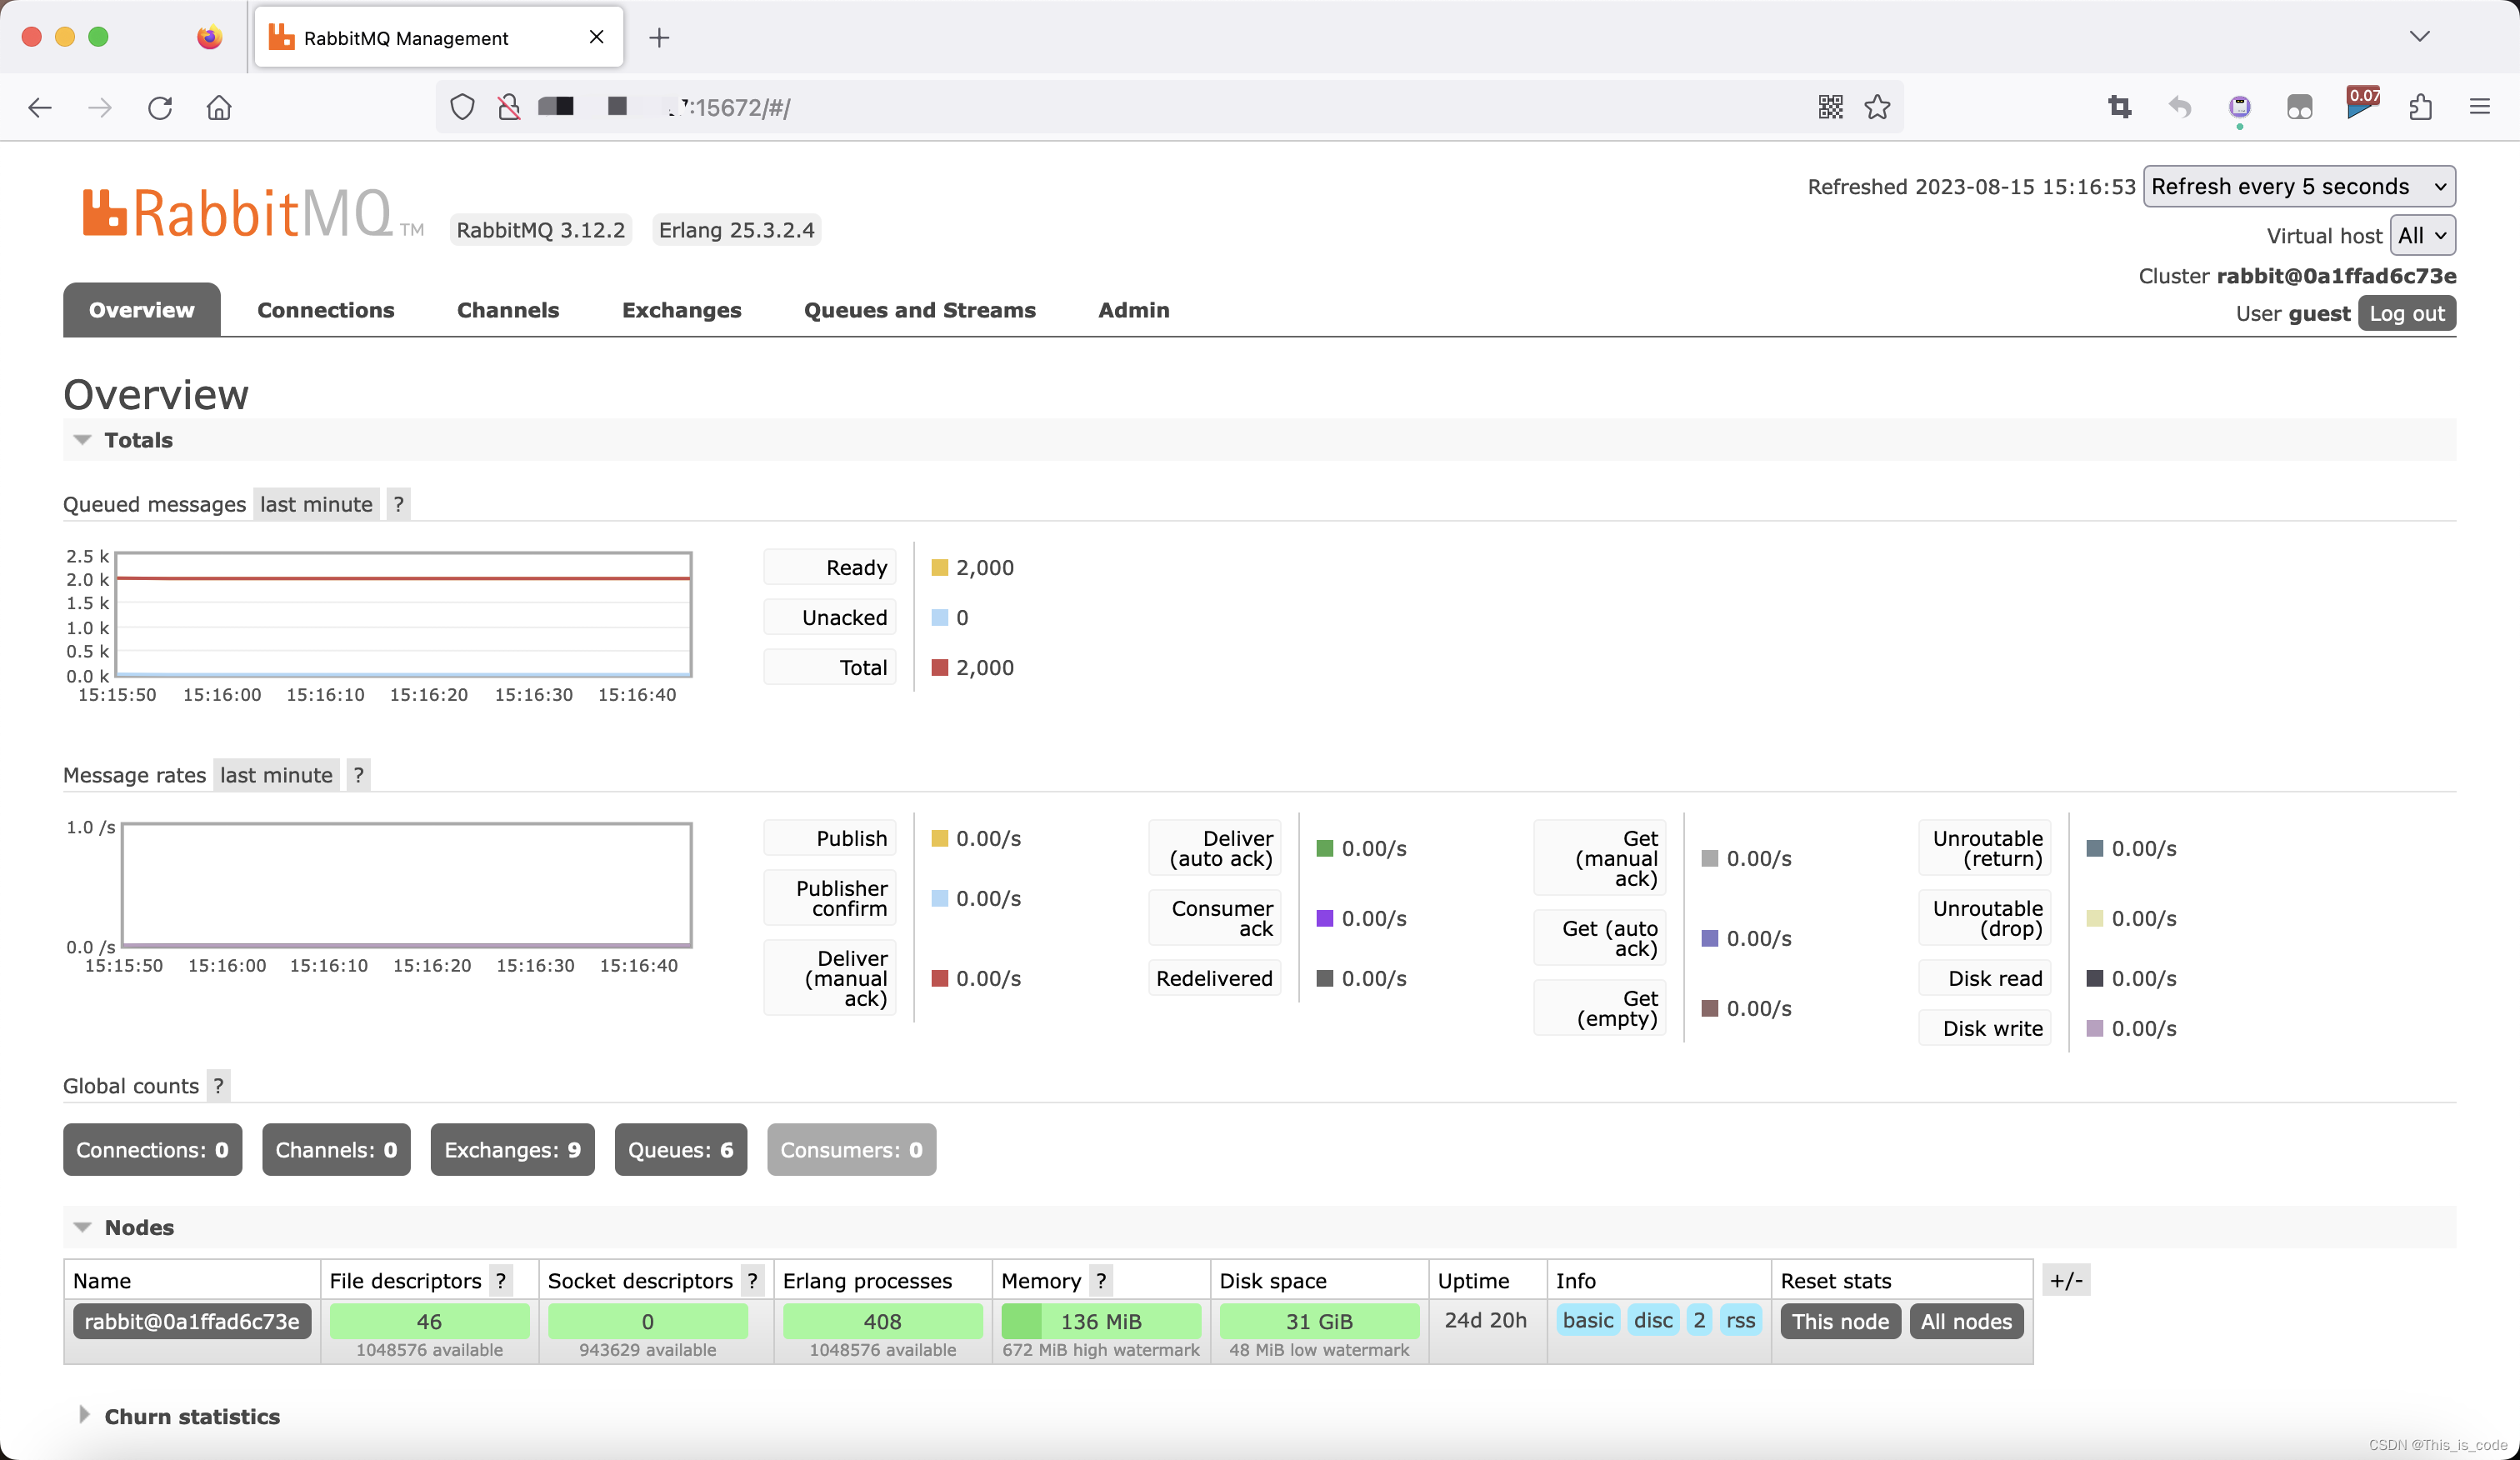Screen dimensions: 2520x1460
Task: Open the extensions puzzle piece icon
Action: pyautogui.click(x=2421, y=107)
